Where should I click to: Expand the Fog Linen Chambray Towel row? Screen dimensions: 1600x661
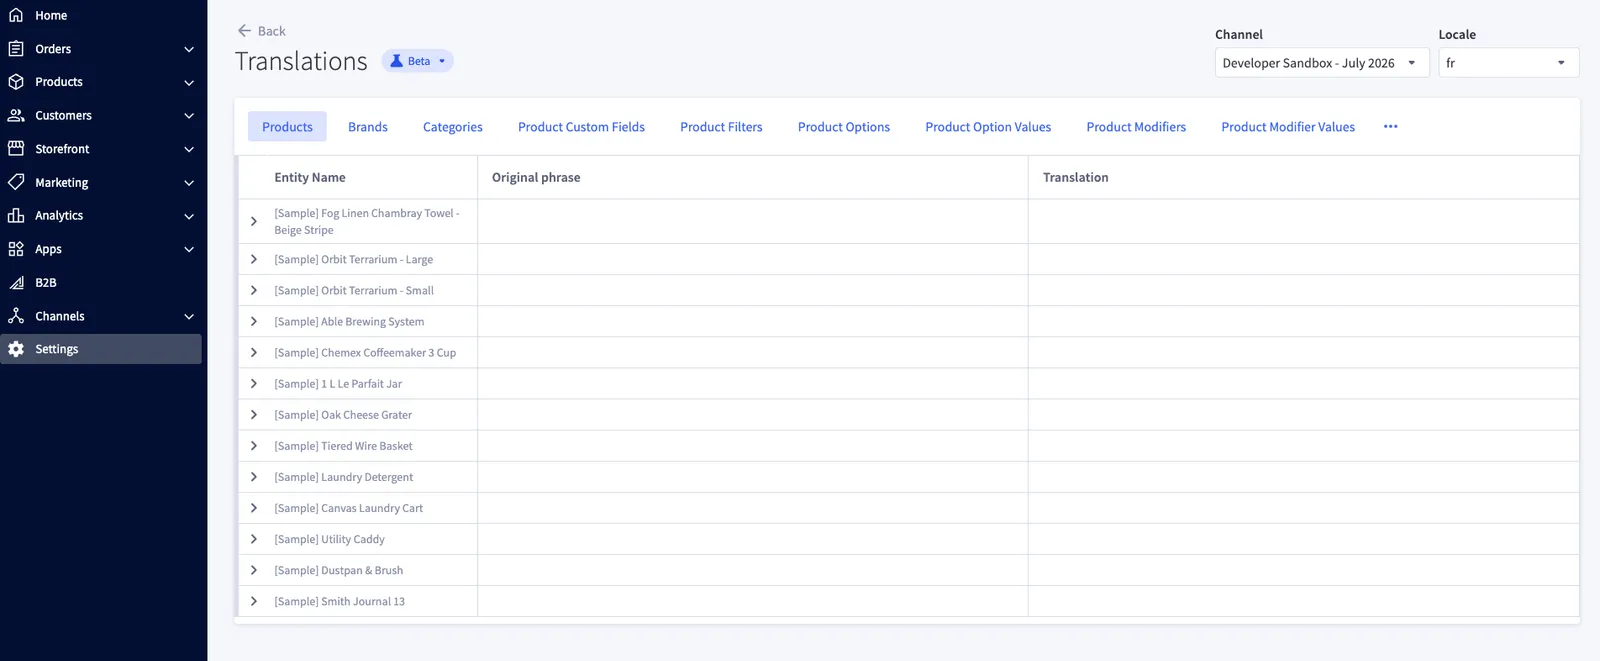(254, 221)
